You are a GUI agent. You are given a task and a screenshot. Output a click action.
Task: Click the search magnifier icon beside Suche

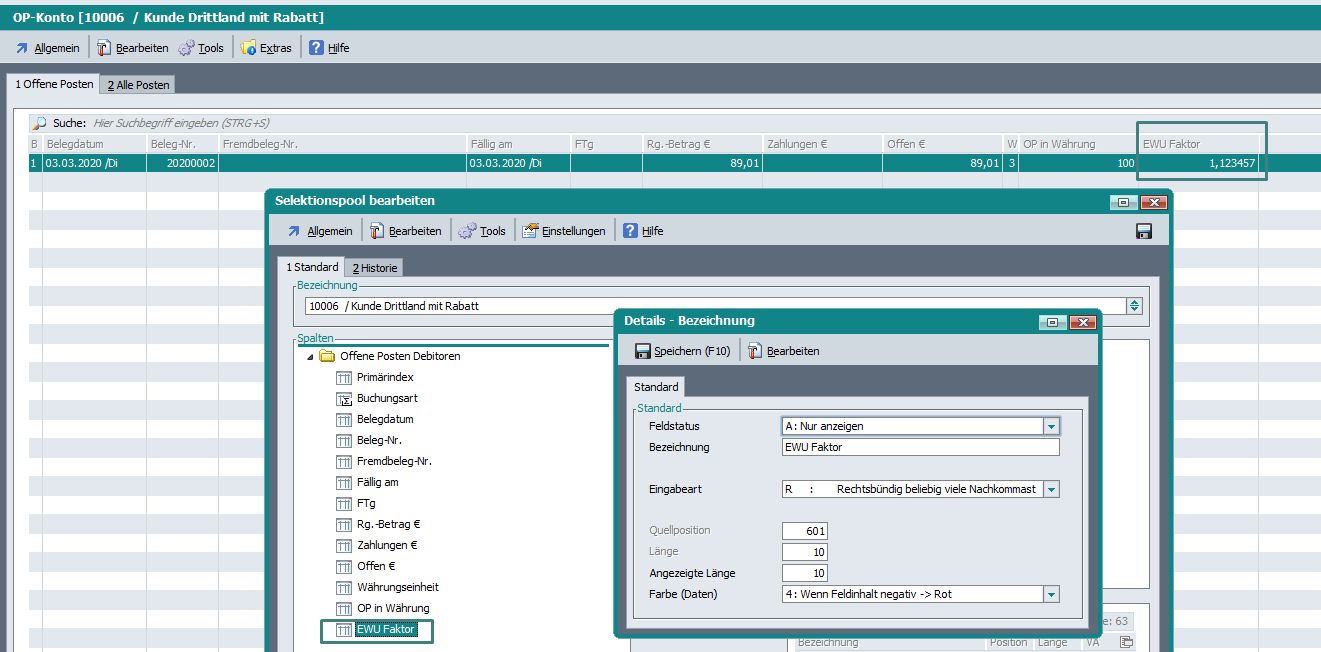pyautogui.click(x=39, y=123)
